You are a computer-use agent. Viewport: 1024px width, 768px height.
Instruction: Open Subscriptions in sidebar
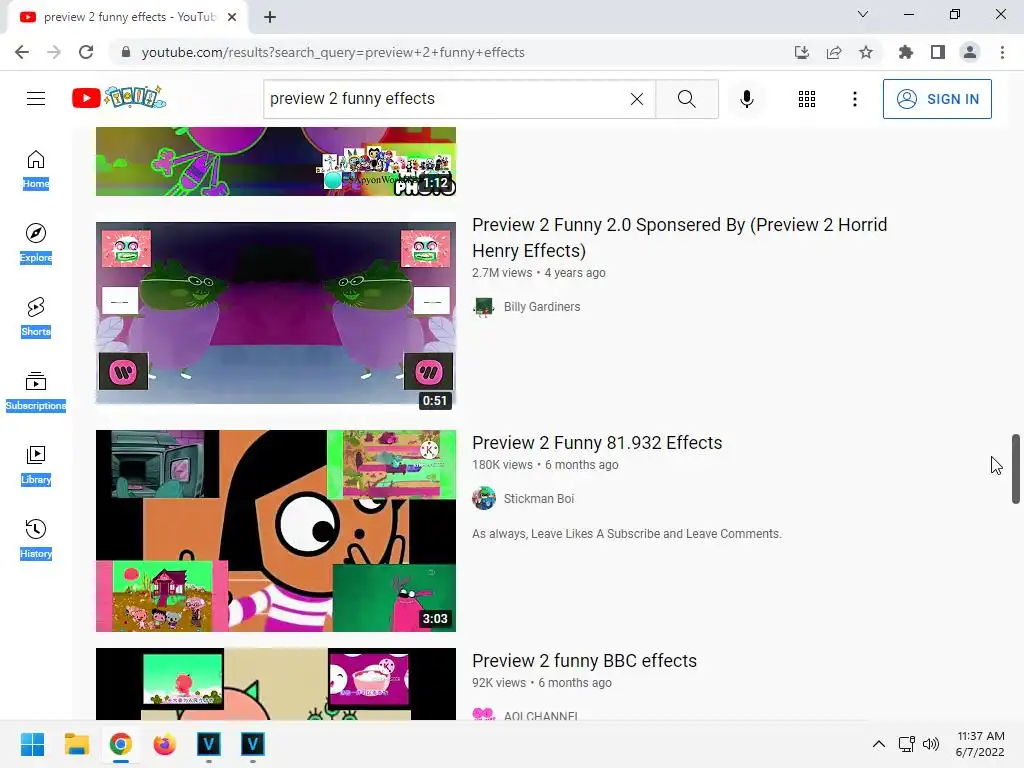[x=36, y=391]
